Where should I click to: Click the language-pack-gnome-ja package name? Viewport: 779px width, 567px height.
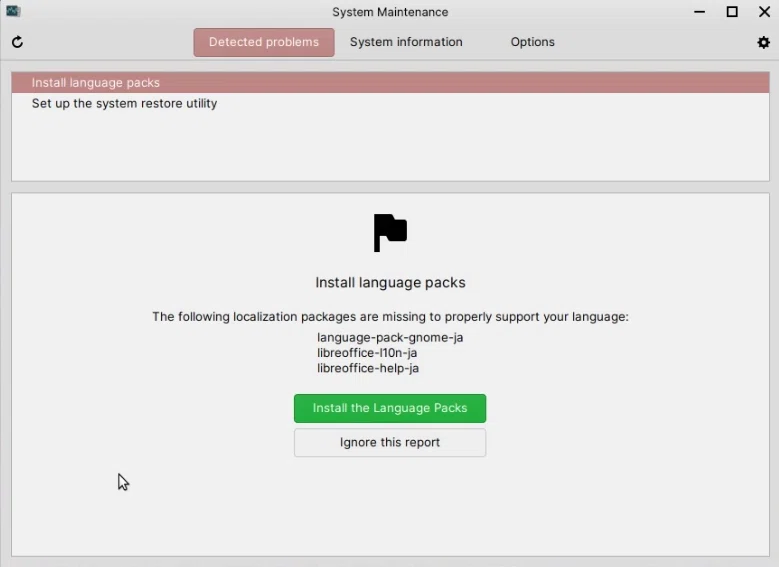coord(390,337)
